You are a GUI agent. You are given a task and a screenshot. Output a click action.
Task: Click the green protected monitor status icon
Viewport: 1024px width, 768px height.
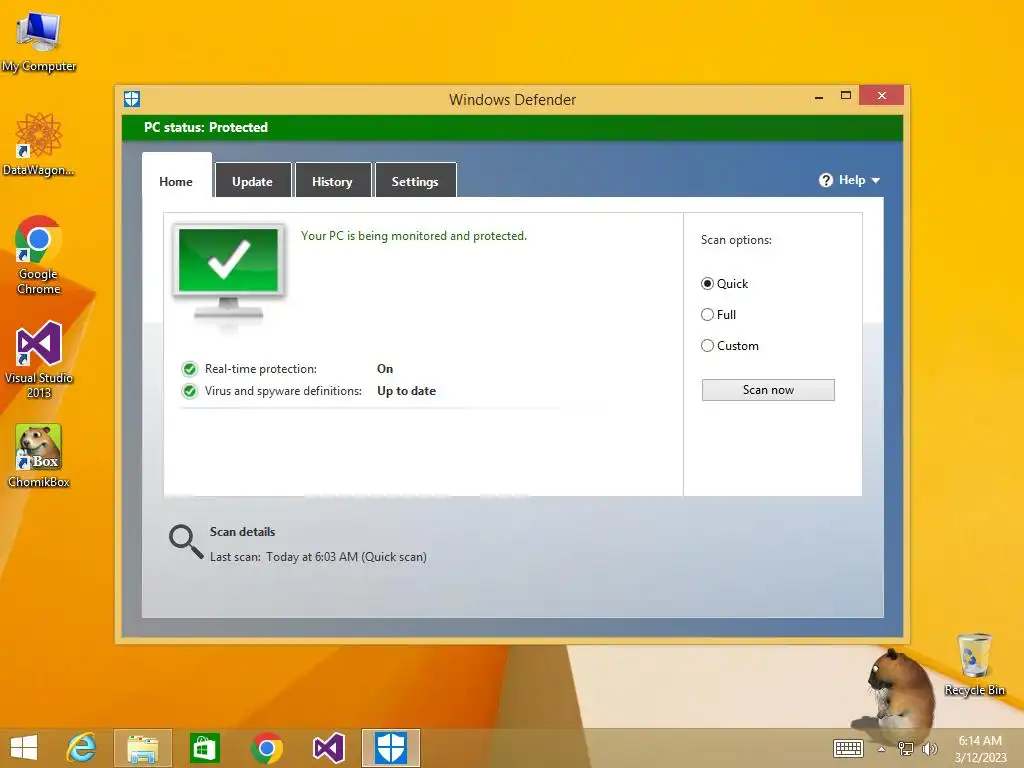(x=228, y=273)
